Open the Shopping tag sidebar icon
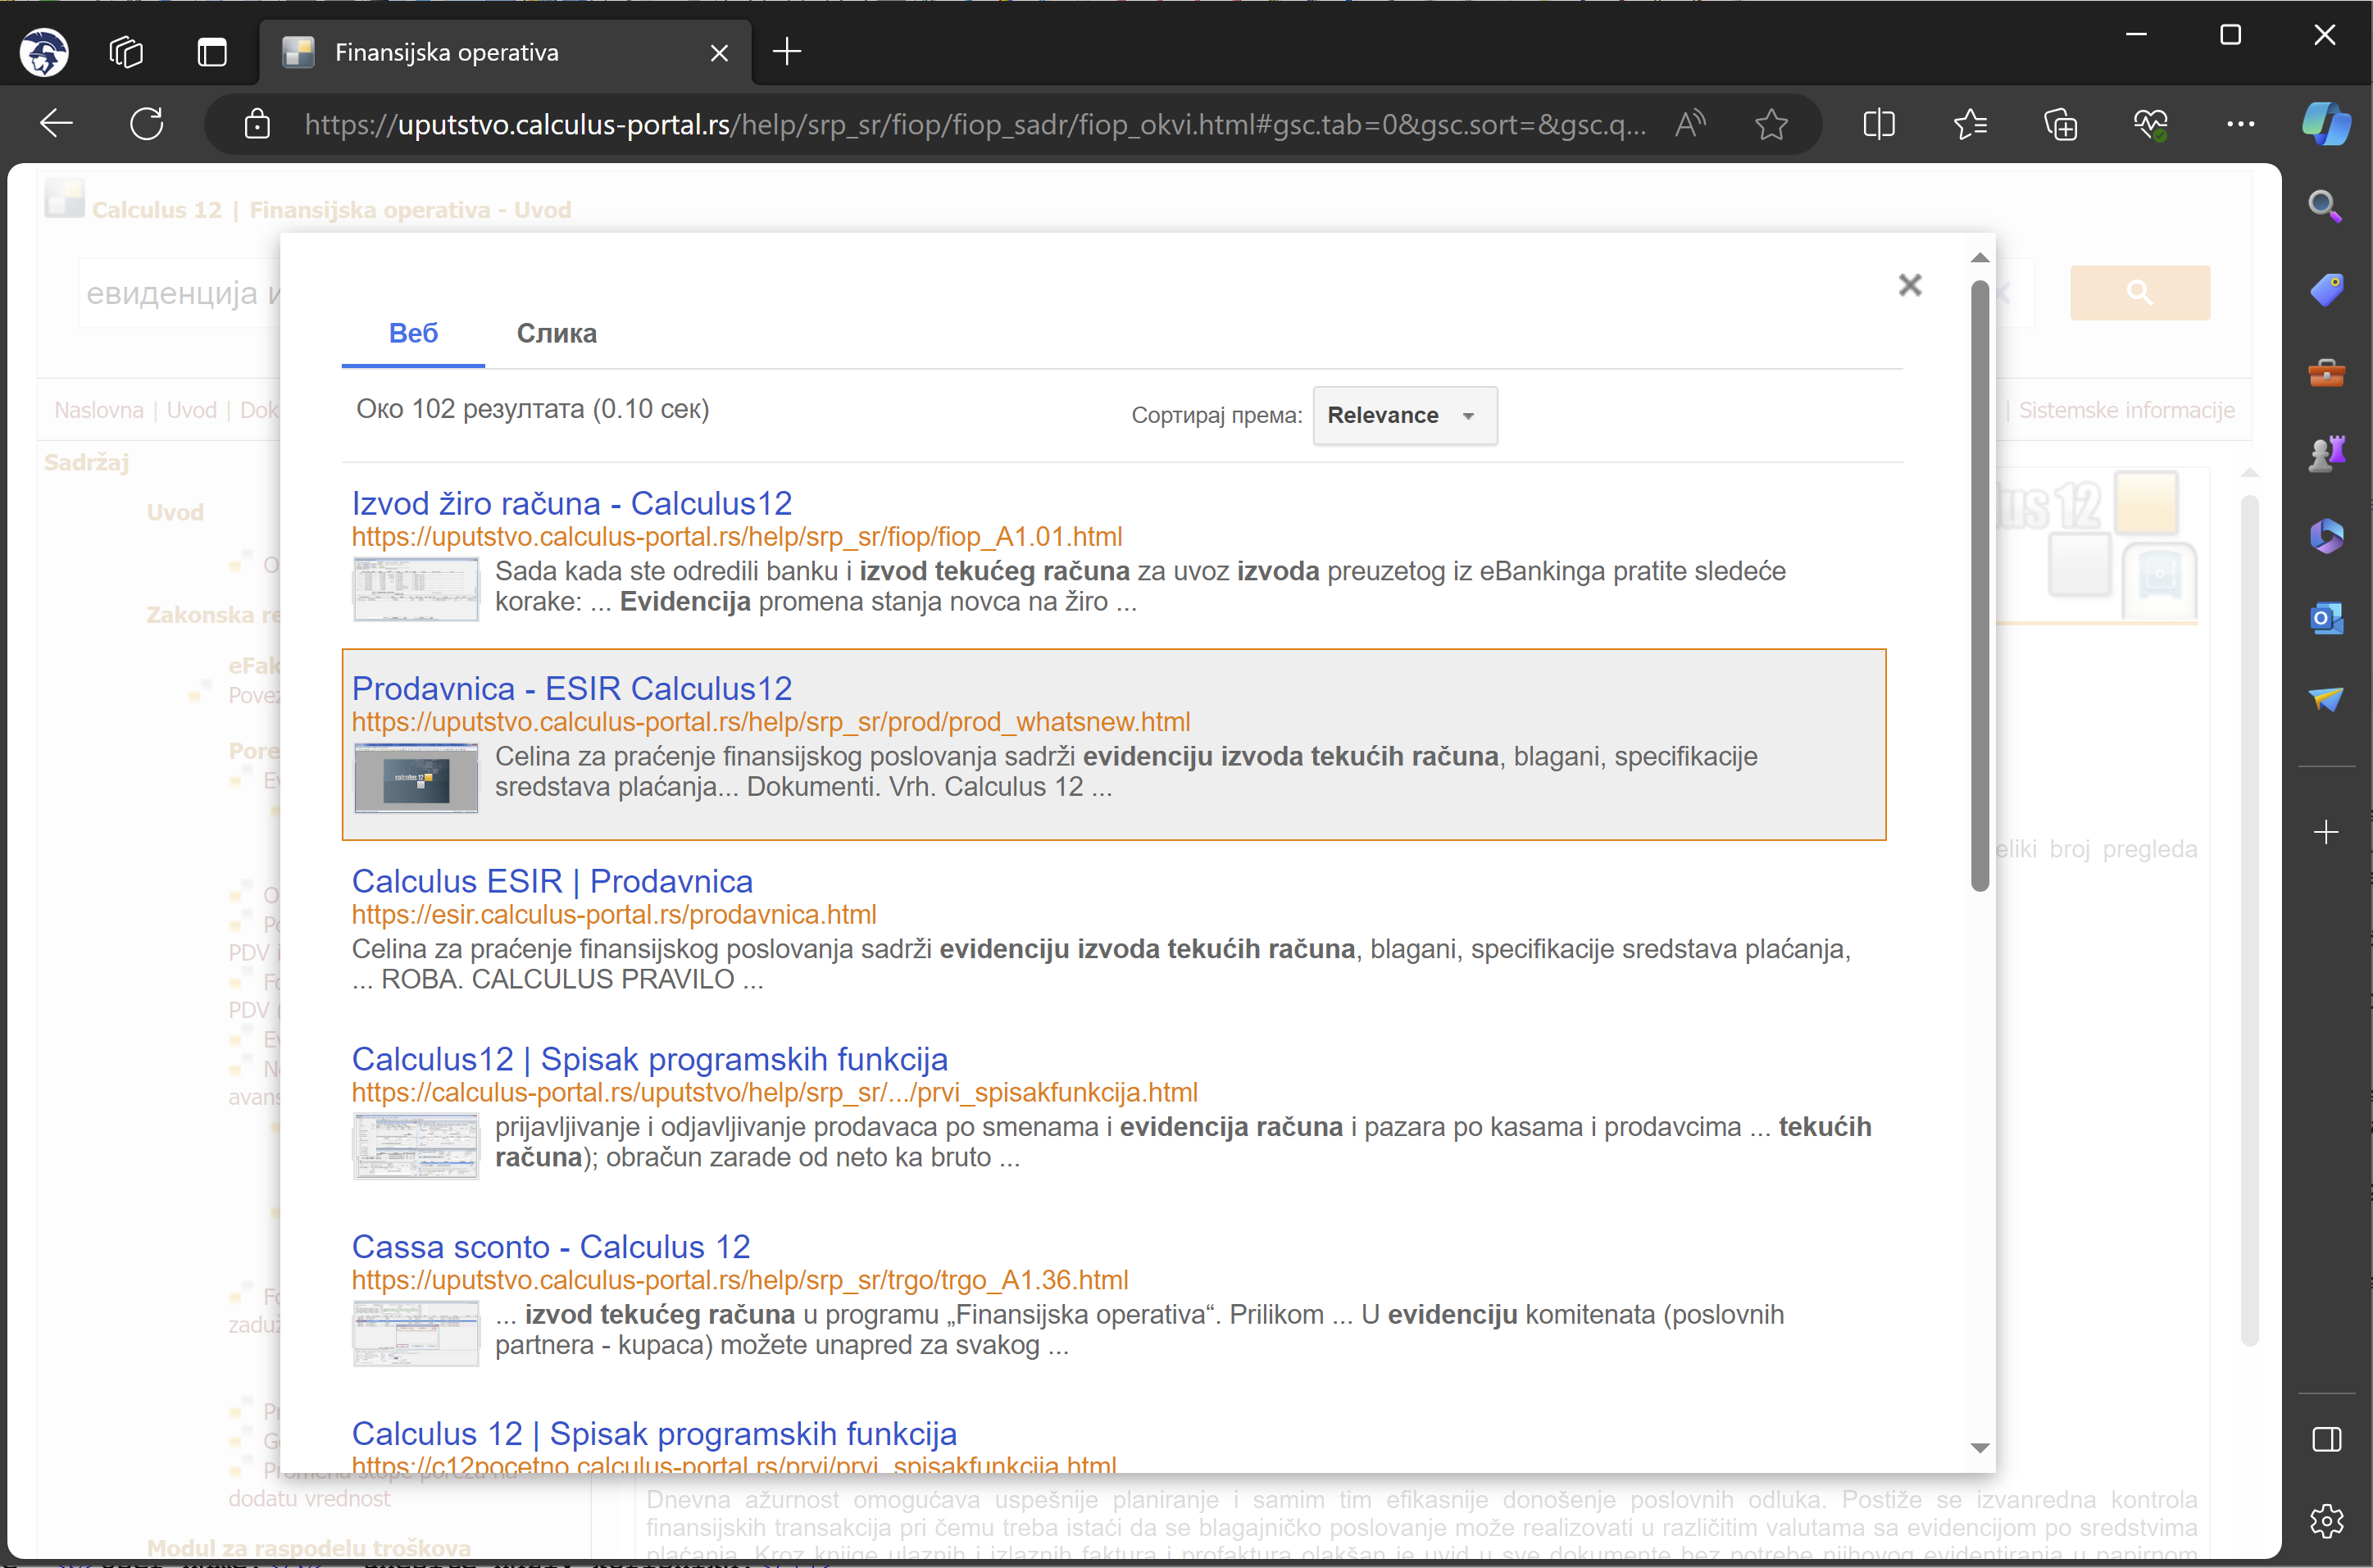 (x=2326, y=290)
